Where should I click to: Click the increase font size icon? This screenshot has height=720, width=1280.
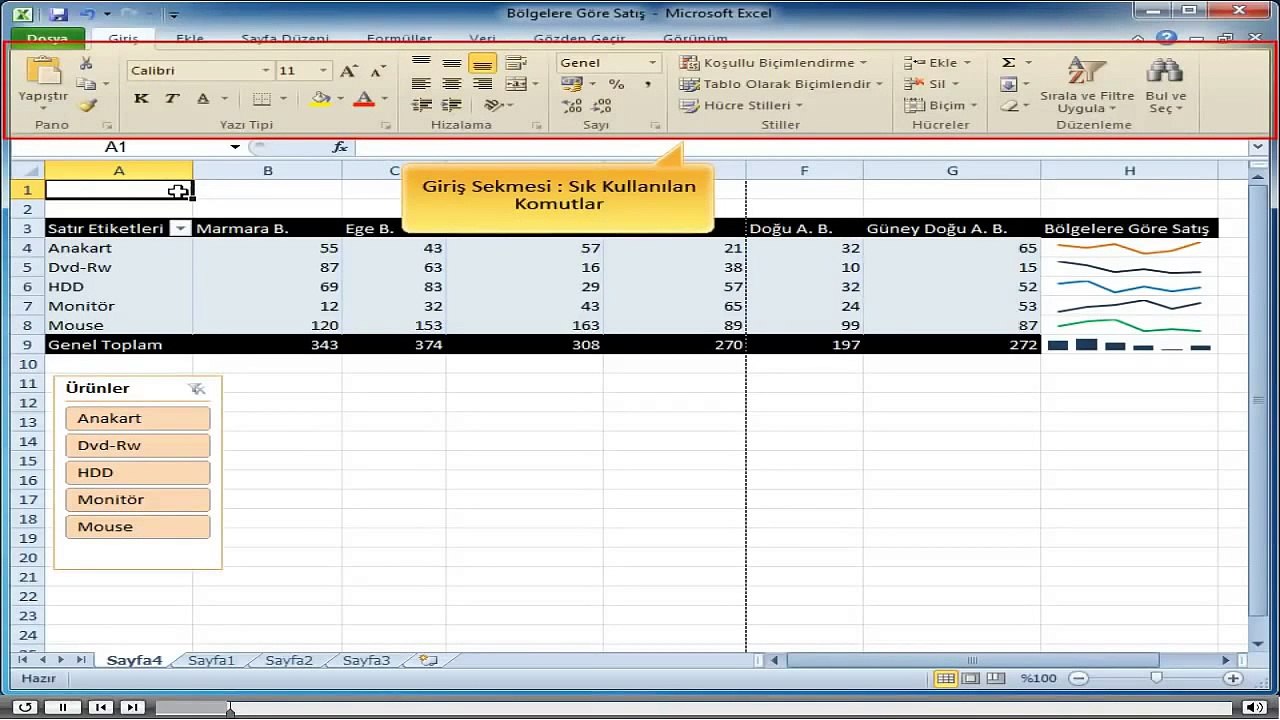coord(348,71)
